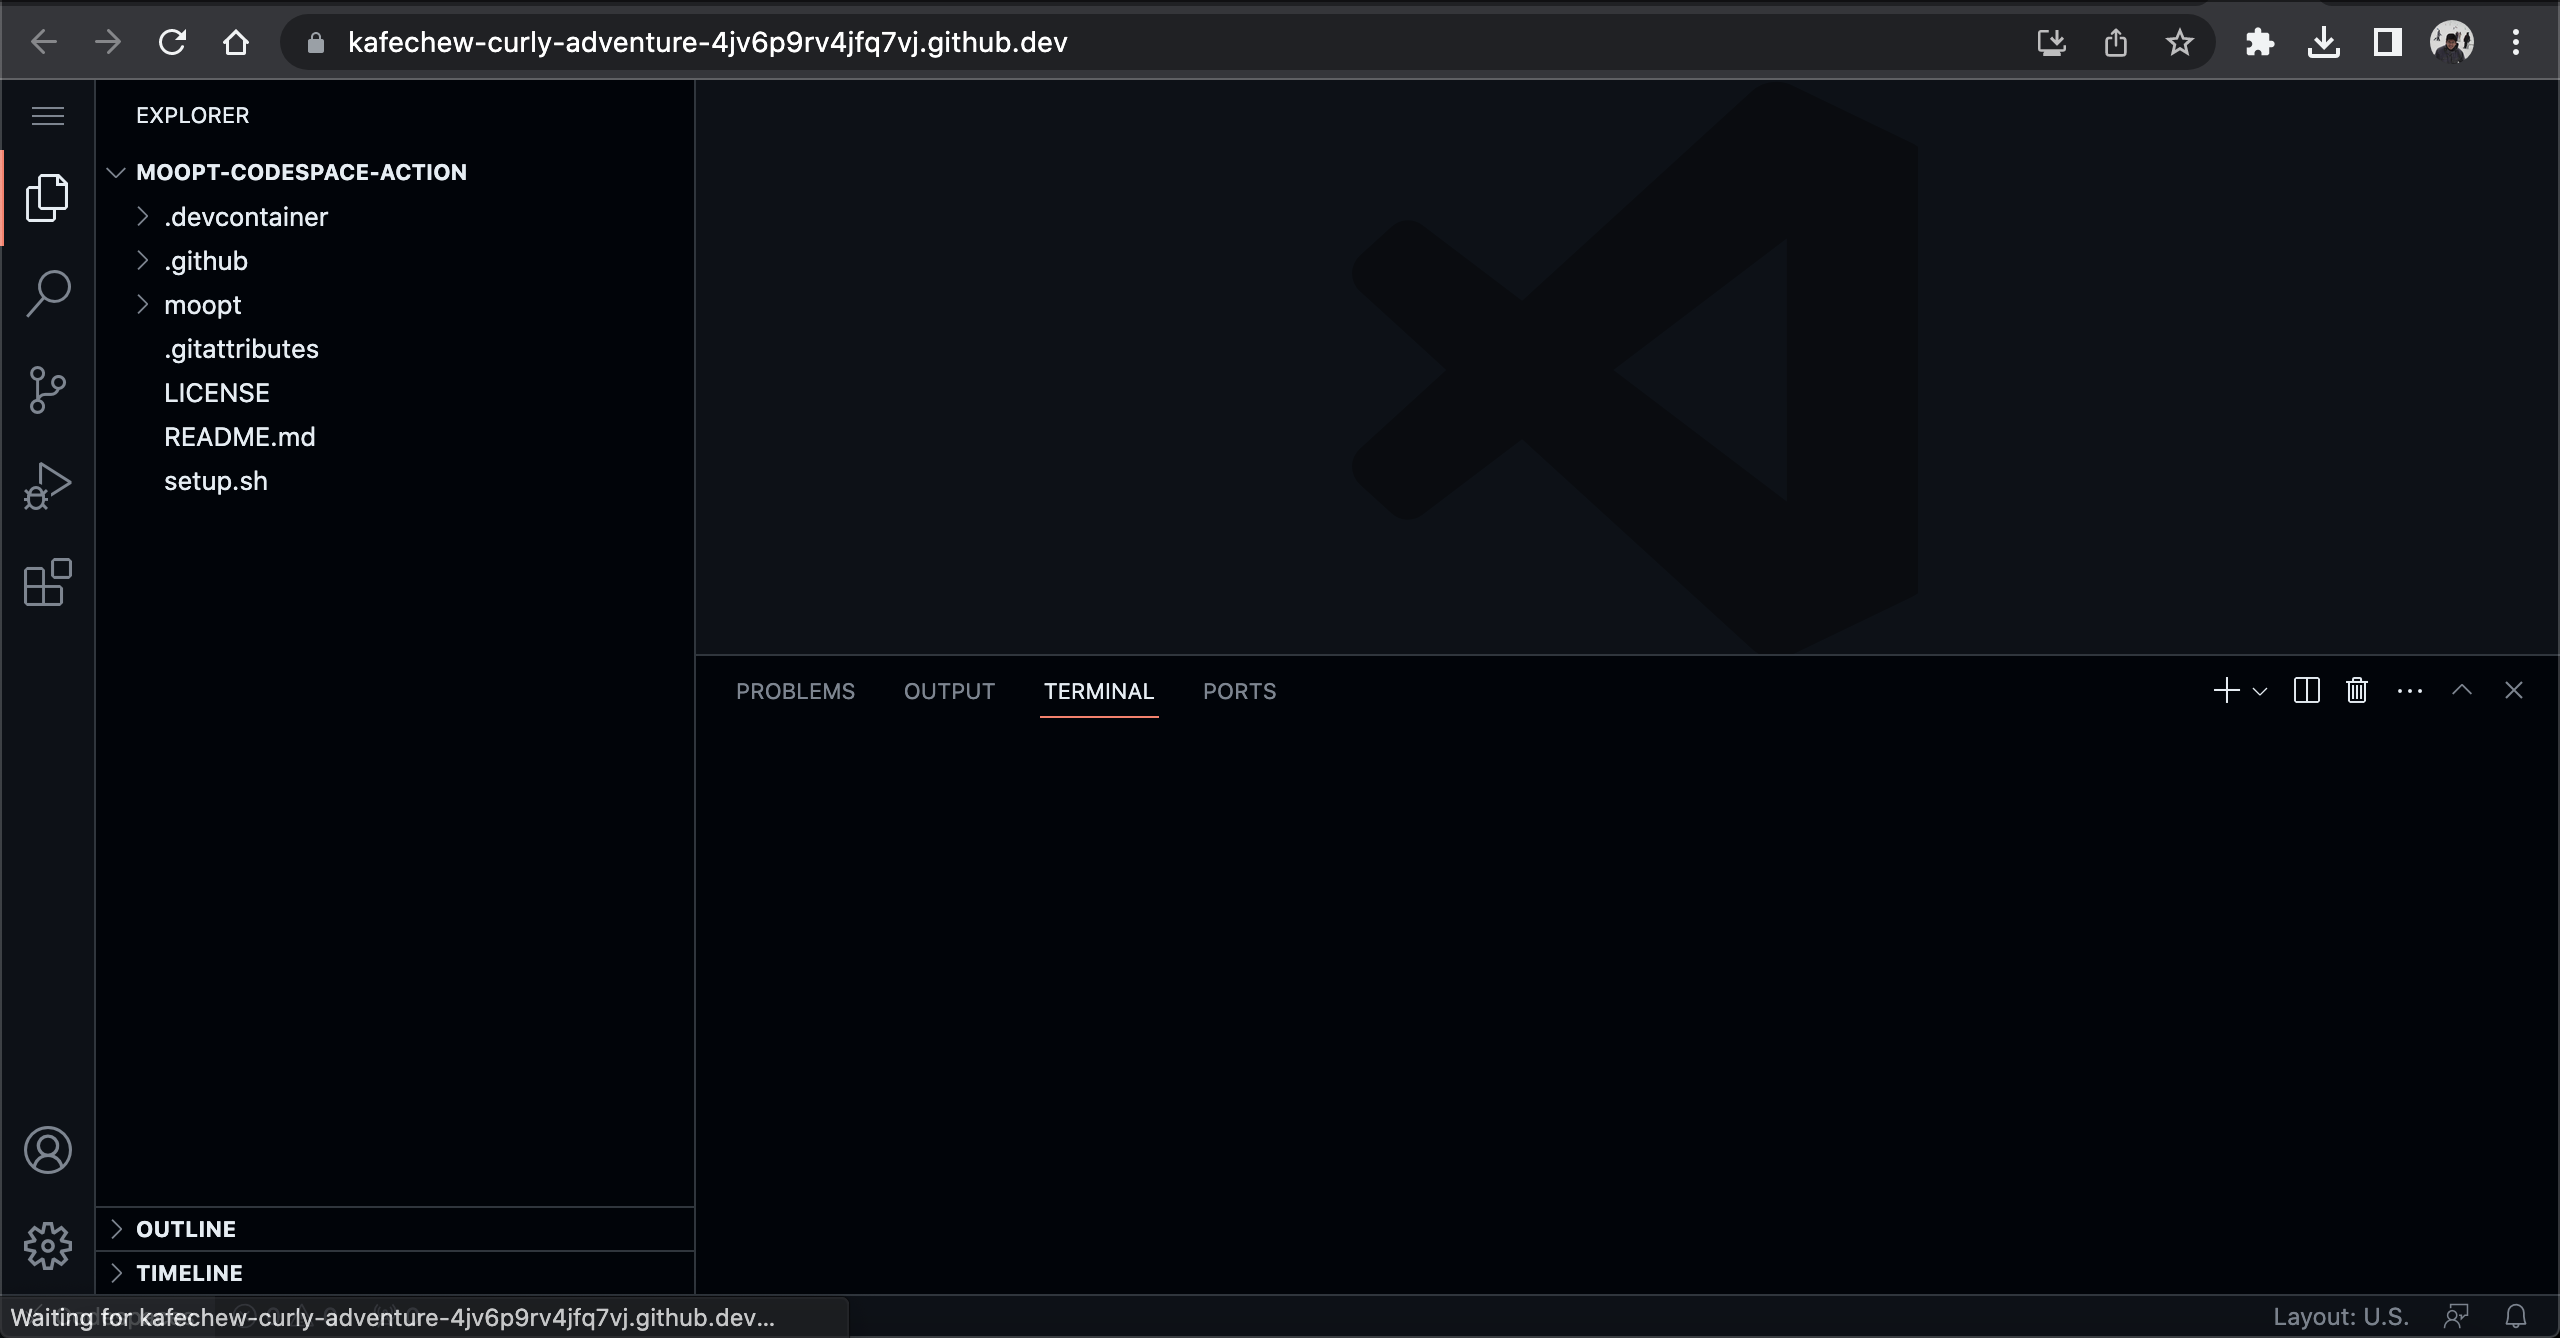Viewport: 2560px width, 1338px height.
Task: Open the PORTS tab
Action: click(1239, 690)
